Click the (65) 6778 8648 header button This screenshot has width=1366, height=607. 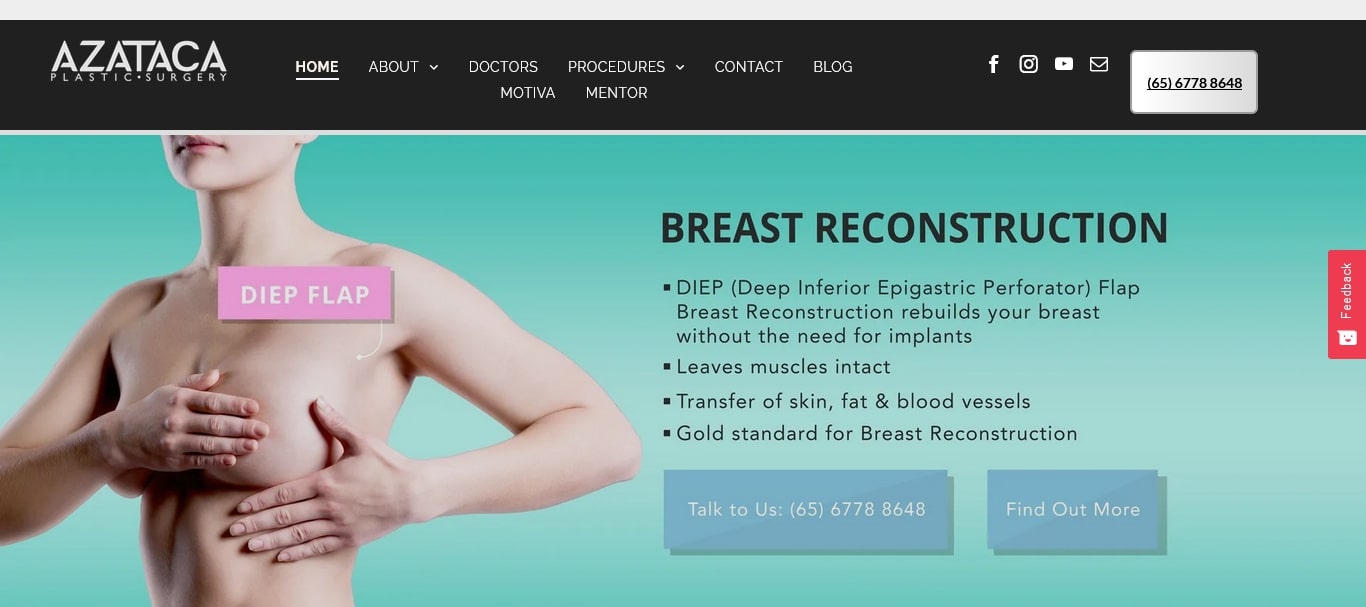click(1194, 82)
